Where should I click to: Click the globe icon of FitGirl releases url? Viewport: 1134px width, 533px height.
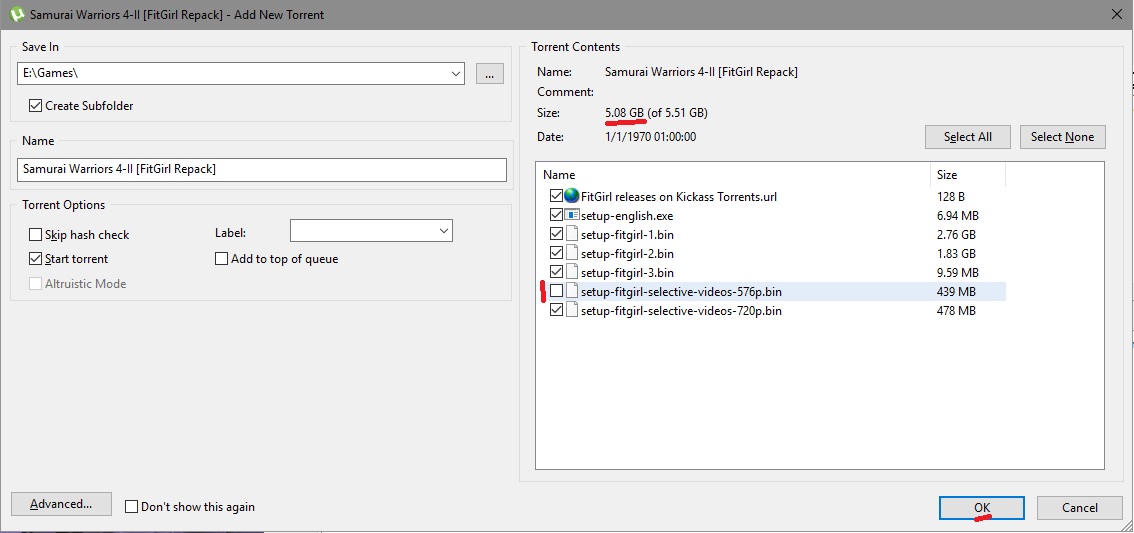(571, 196)
